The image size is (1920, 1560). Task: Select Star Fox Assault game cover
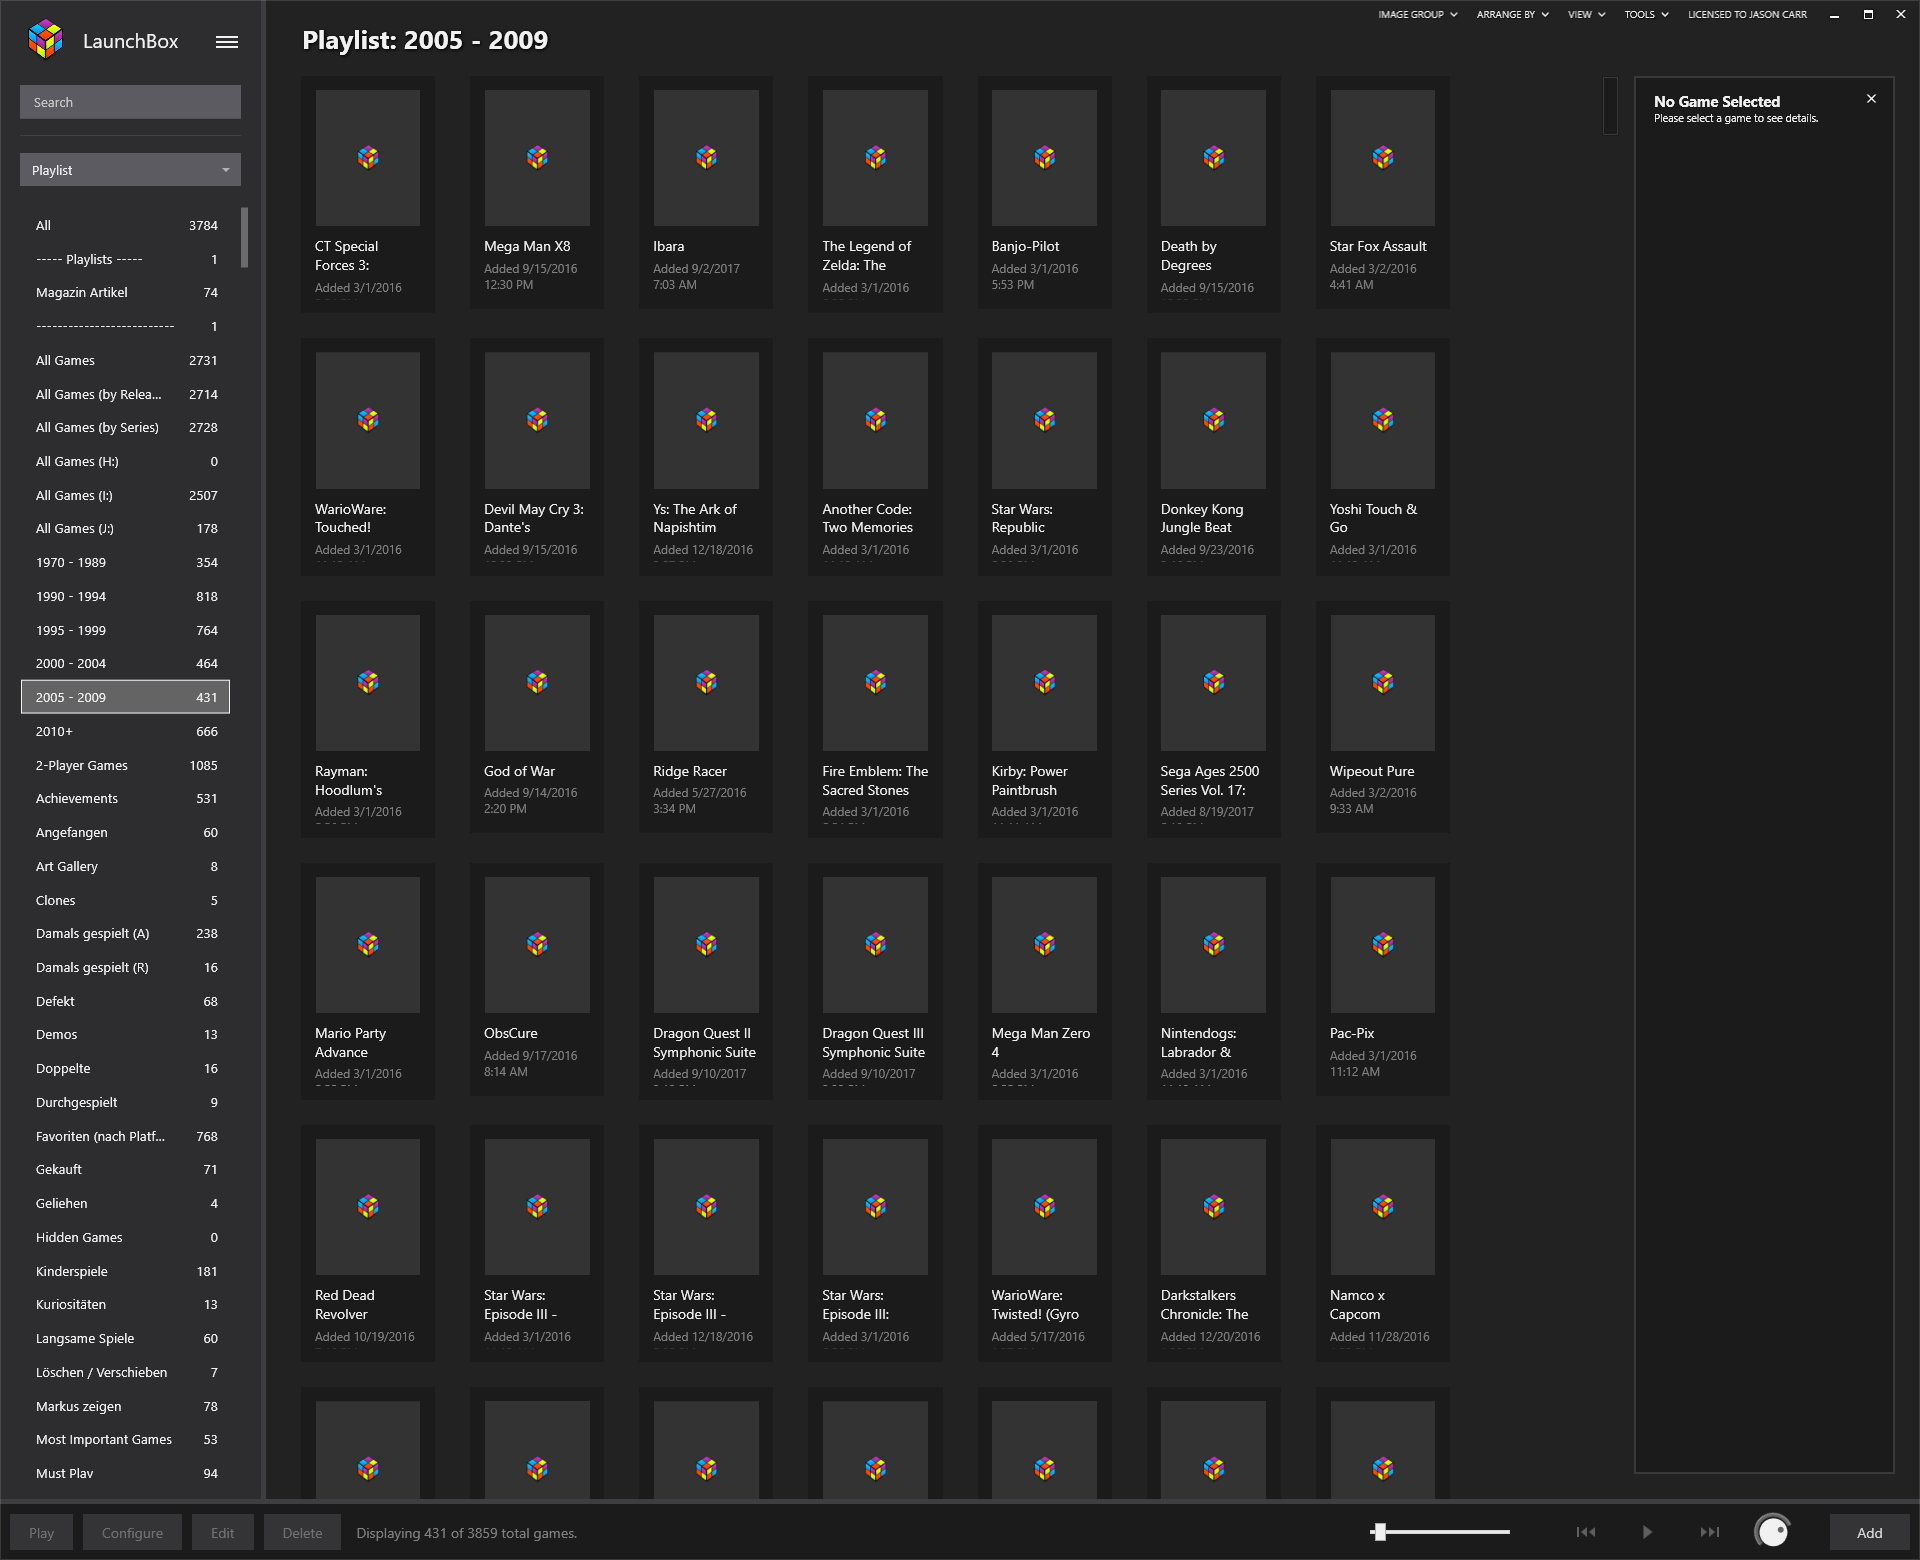pyautogui.click(x=1382, y=158)
